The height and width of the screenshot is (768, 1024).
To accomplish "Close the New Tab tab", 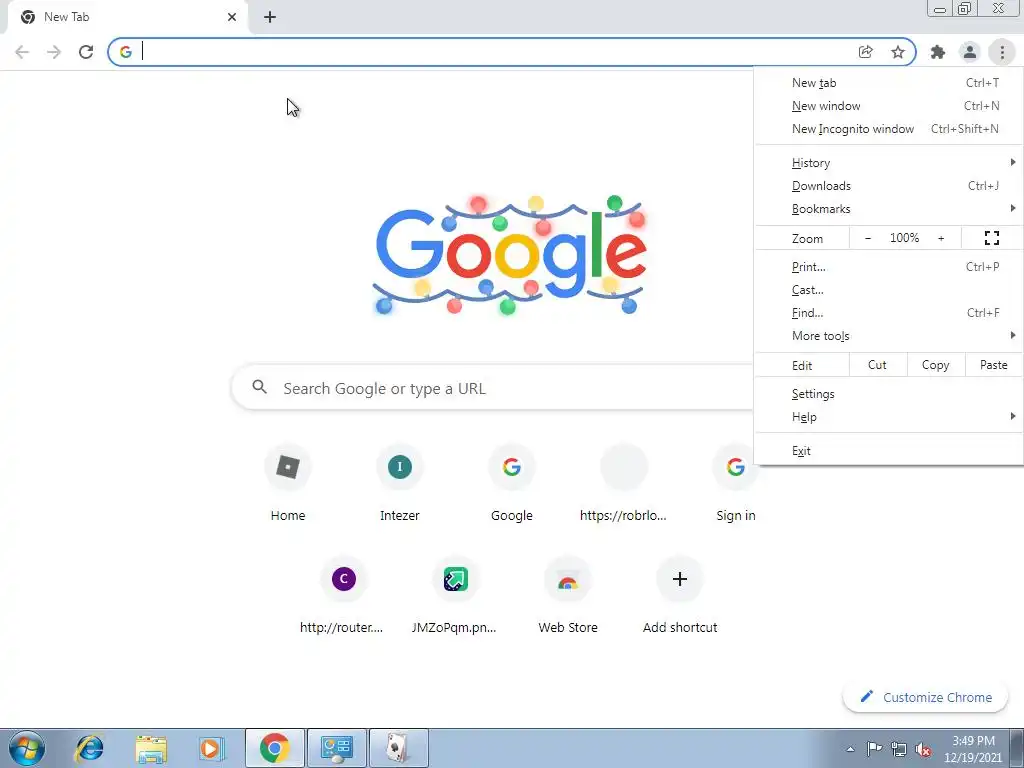I will click(x=232, y=17).
